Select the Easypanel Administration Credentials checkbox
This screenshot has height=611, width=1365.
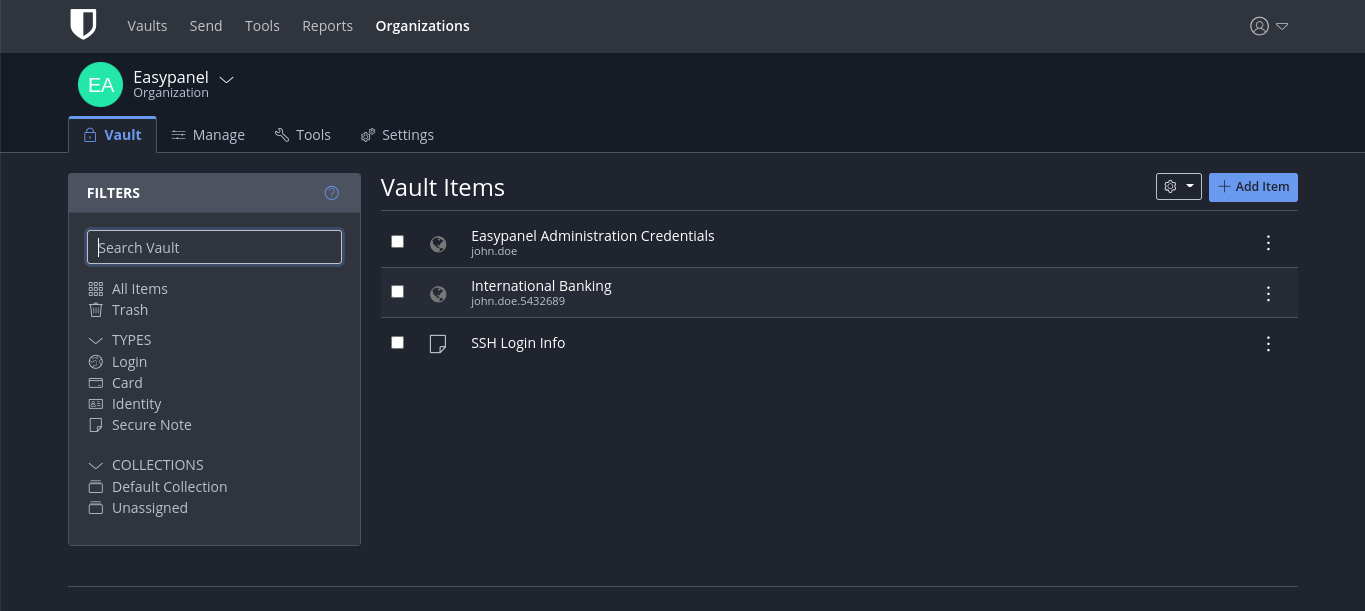[x=398, y=242]
